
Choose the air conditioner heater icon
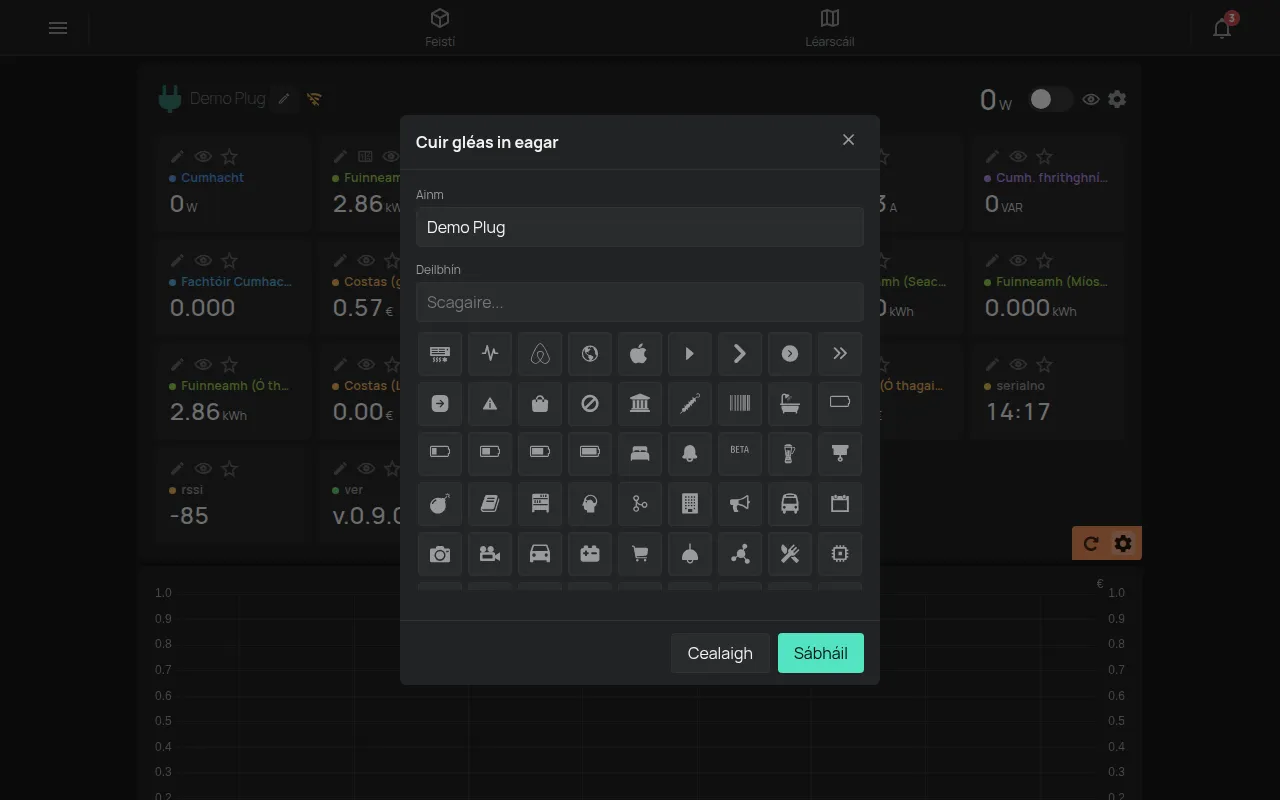[440, 353]
